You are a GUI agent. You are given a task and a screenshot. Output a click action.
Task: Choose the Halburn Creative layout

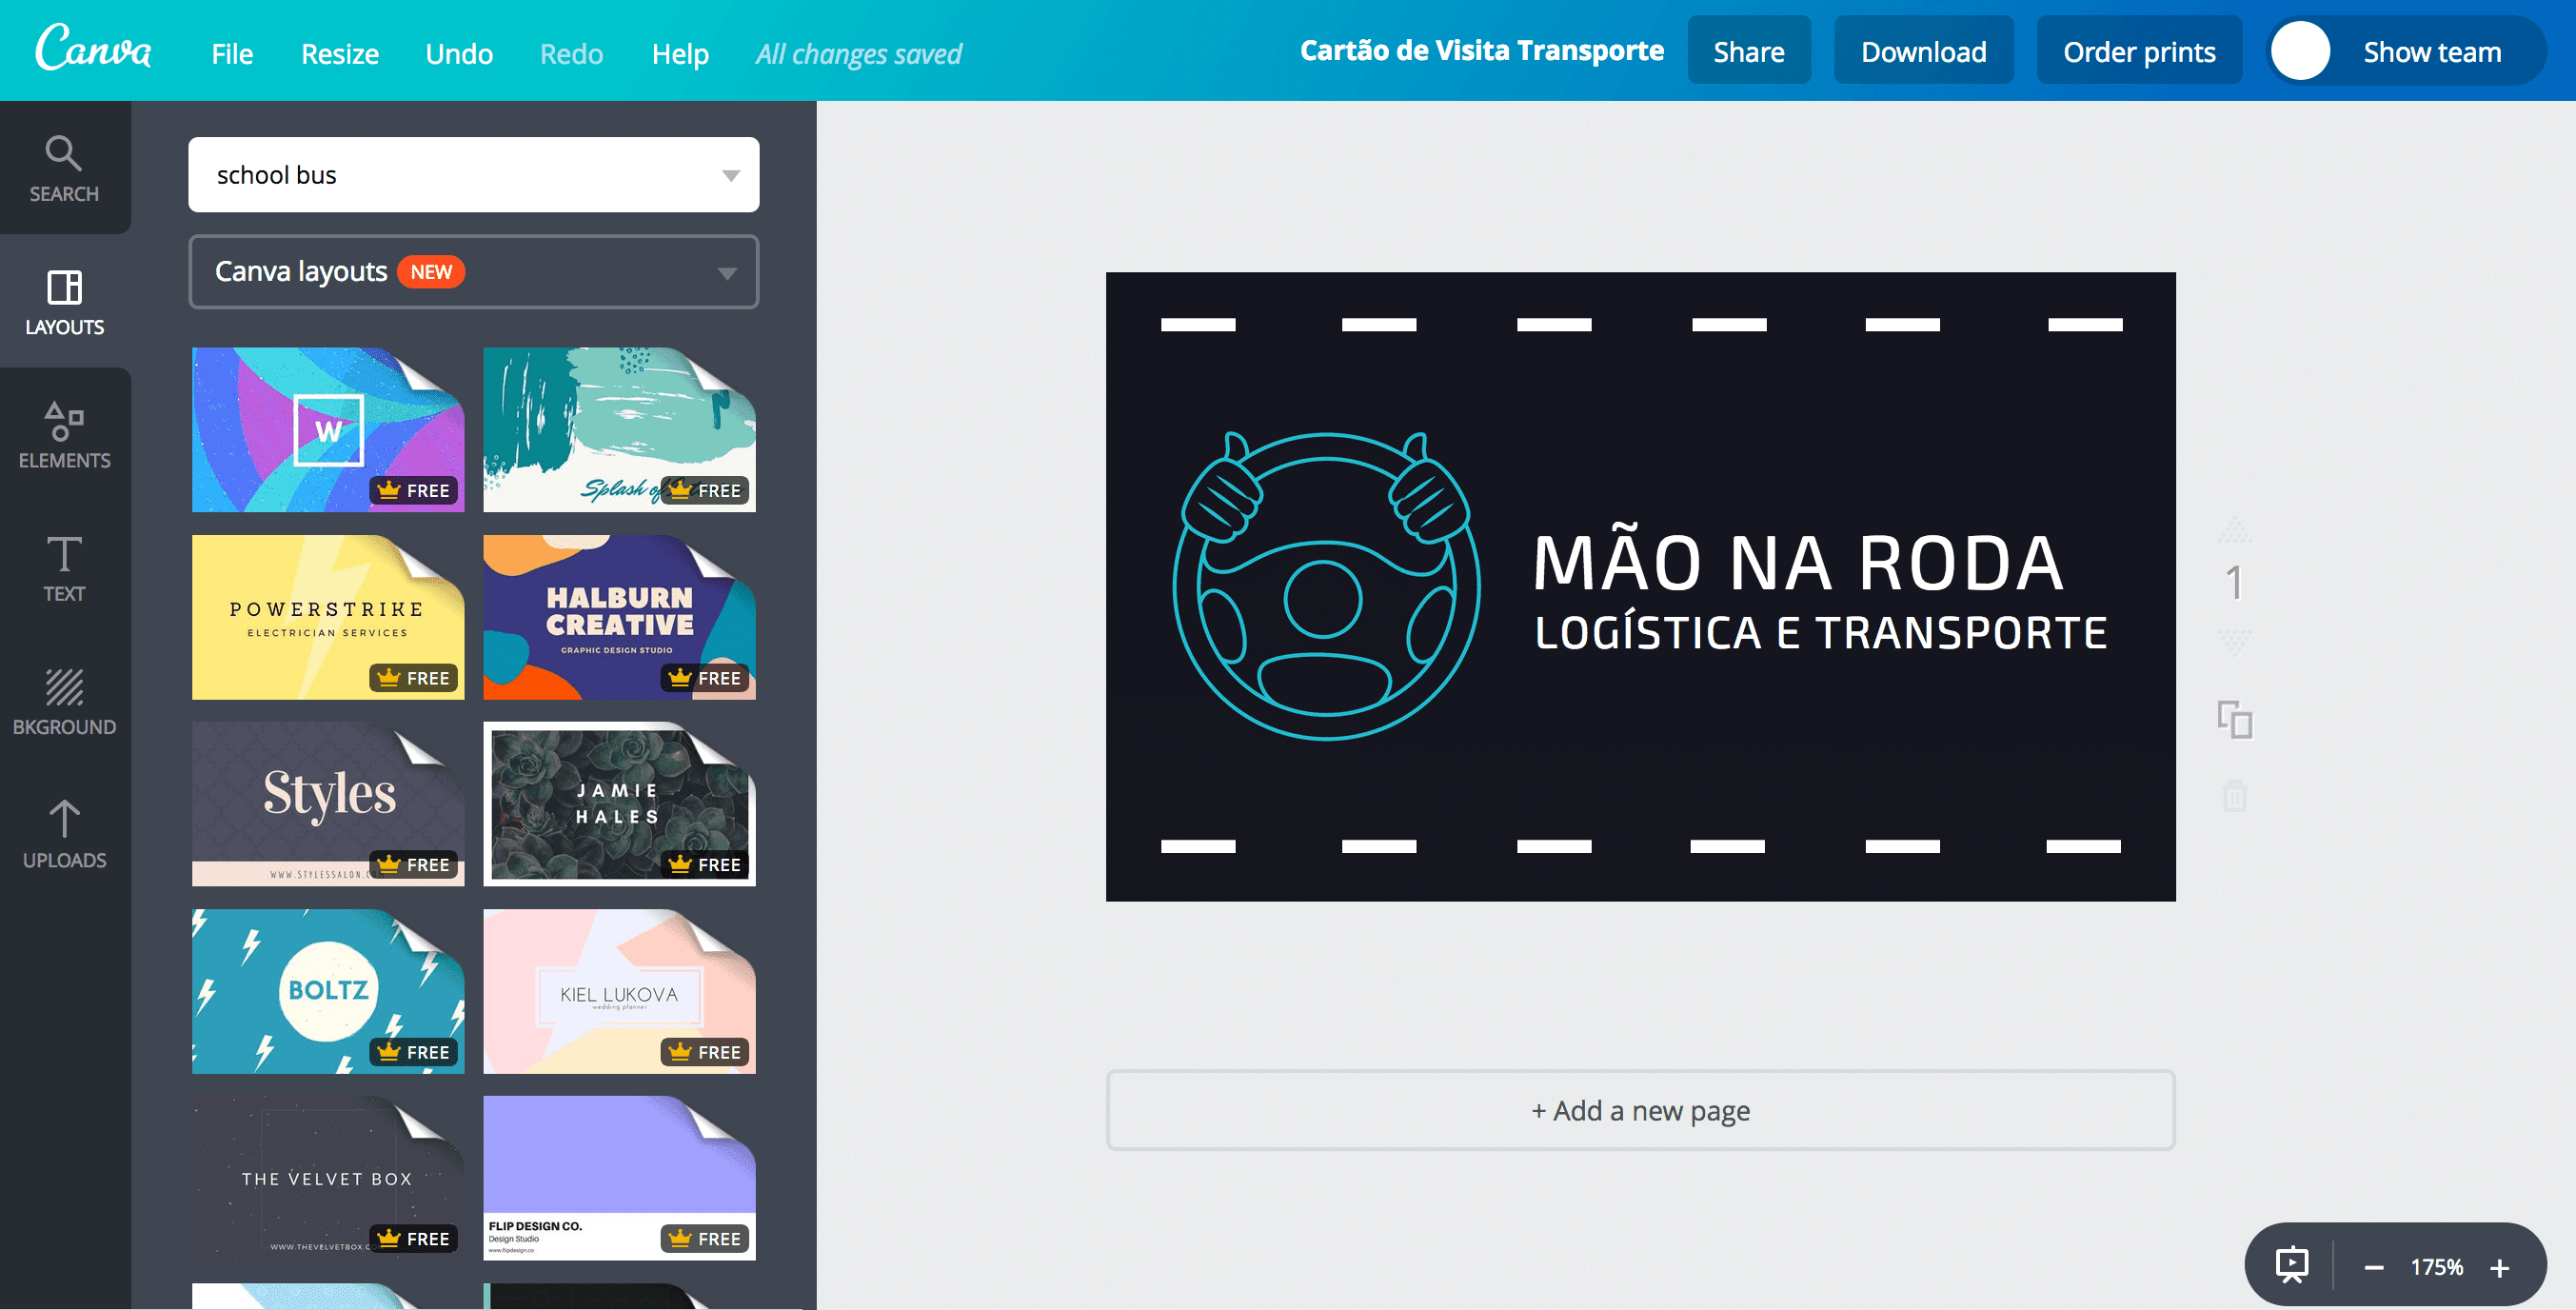pyautogui.click(x=619, y=617)
